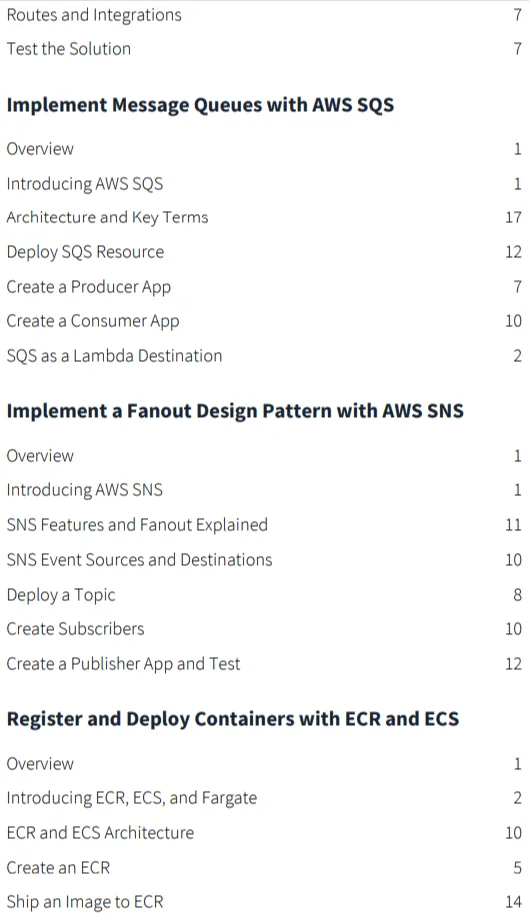Open Create a Producer App lesson
This screenshot has height=916, width=529.
[x=89, y=287]
